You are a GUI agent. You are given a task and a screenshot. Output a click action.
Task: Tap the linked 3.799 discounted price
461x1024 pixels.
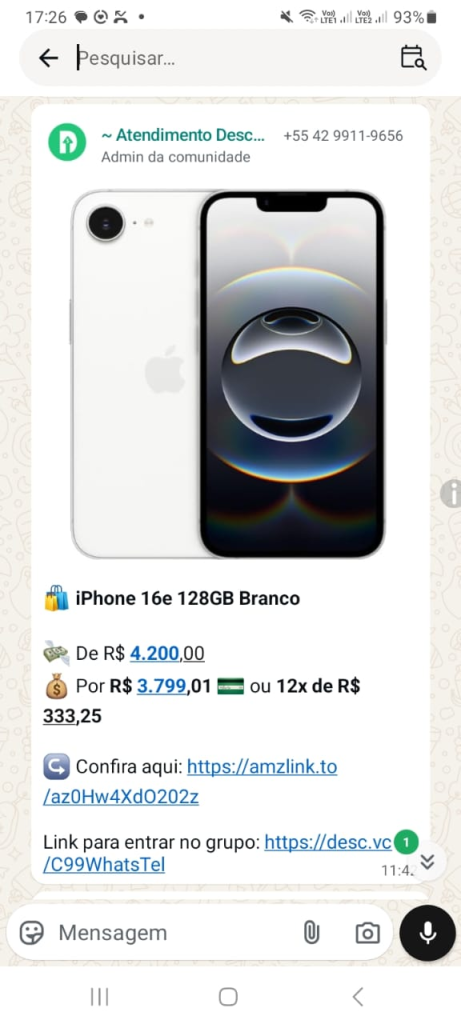161,686
